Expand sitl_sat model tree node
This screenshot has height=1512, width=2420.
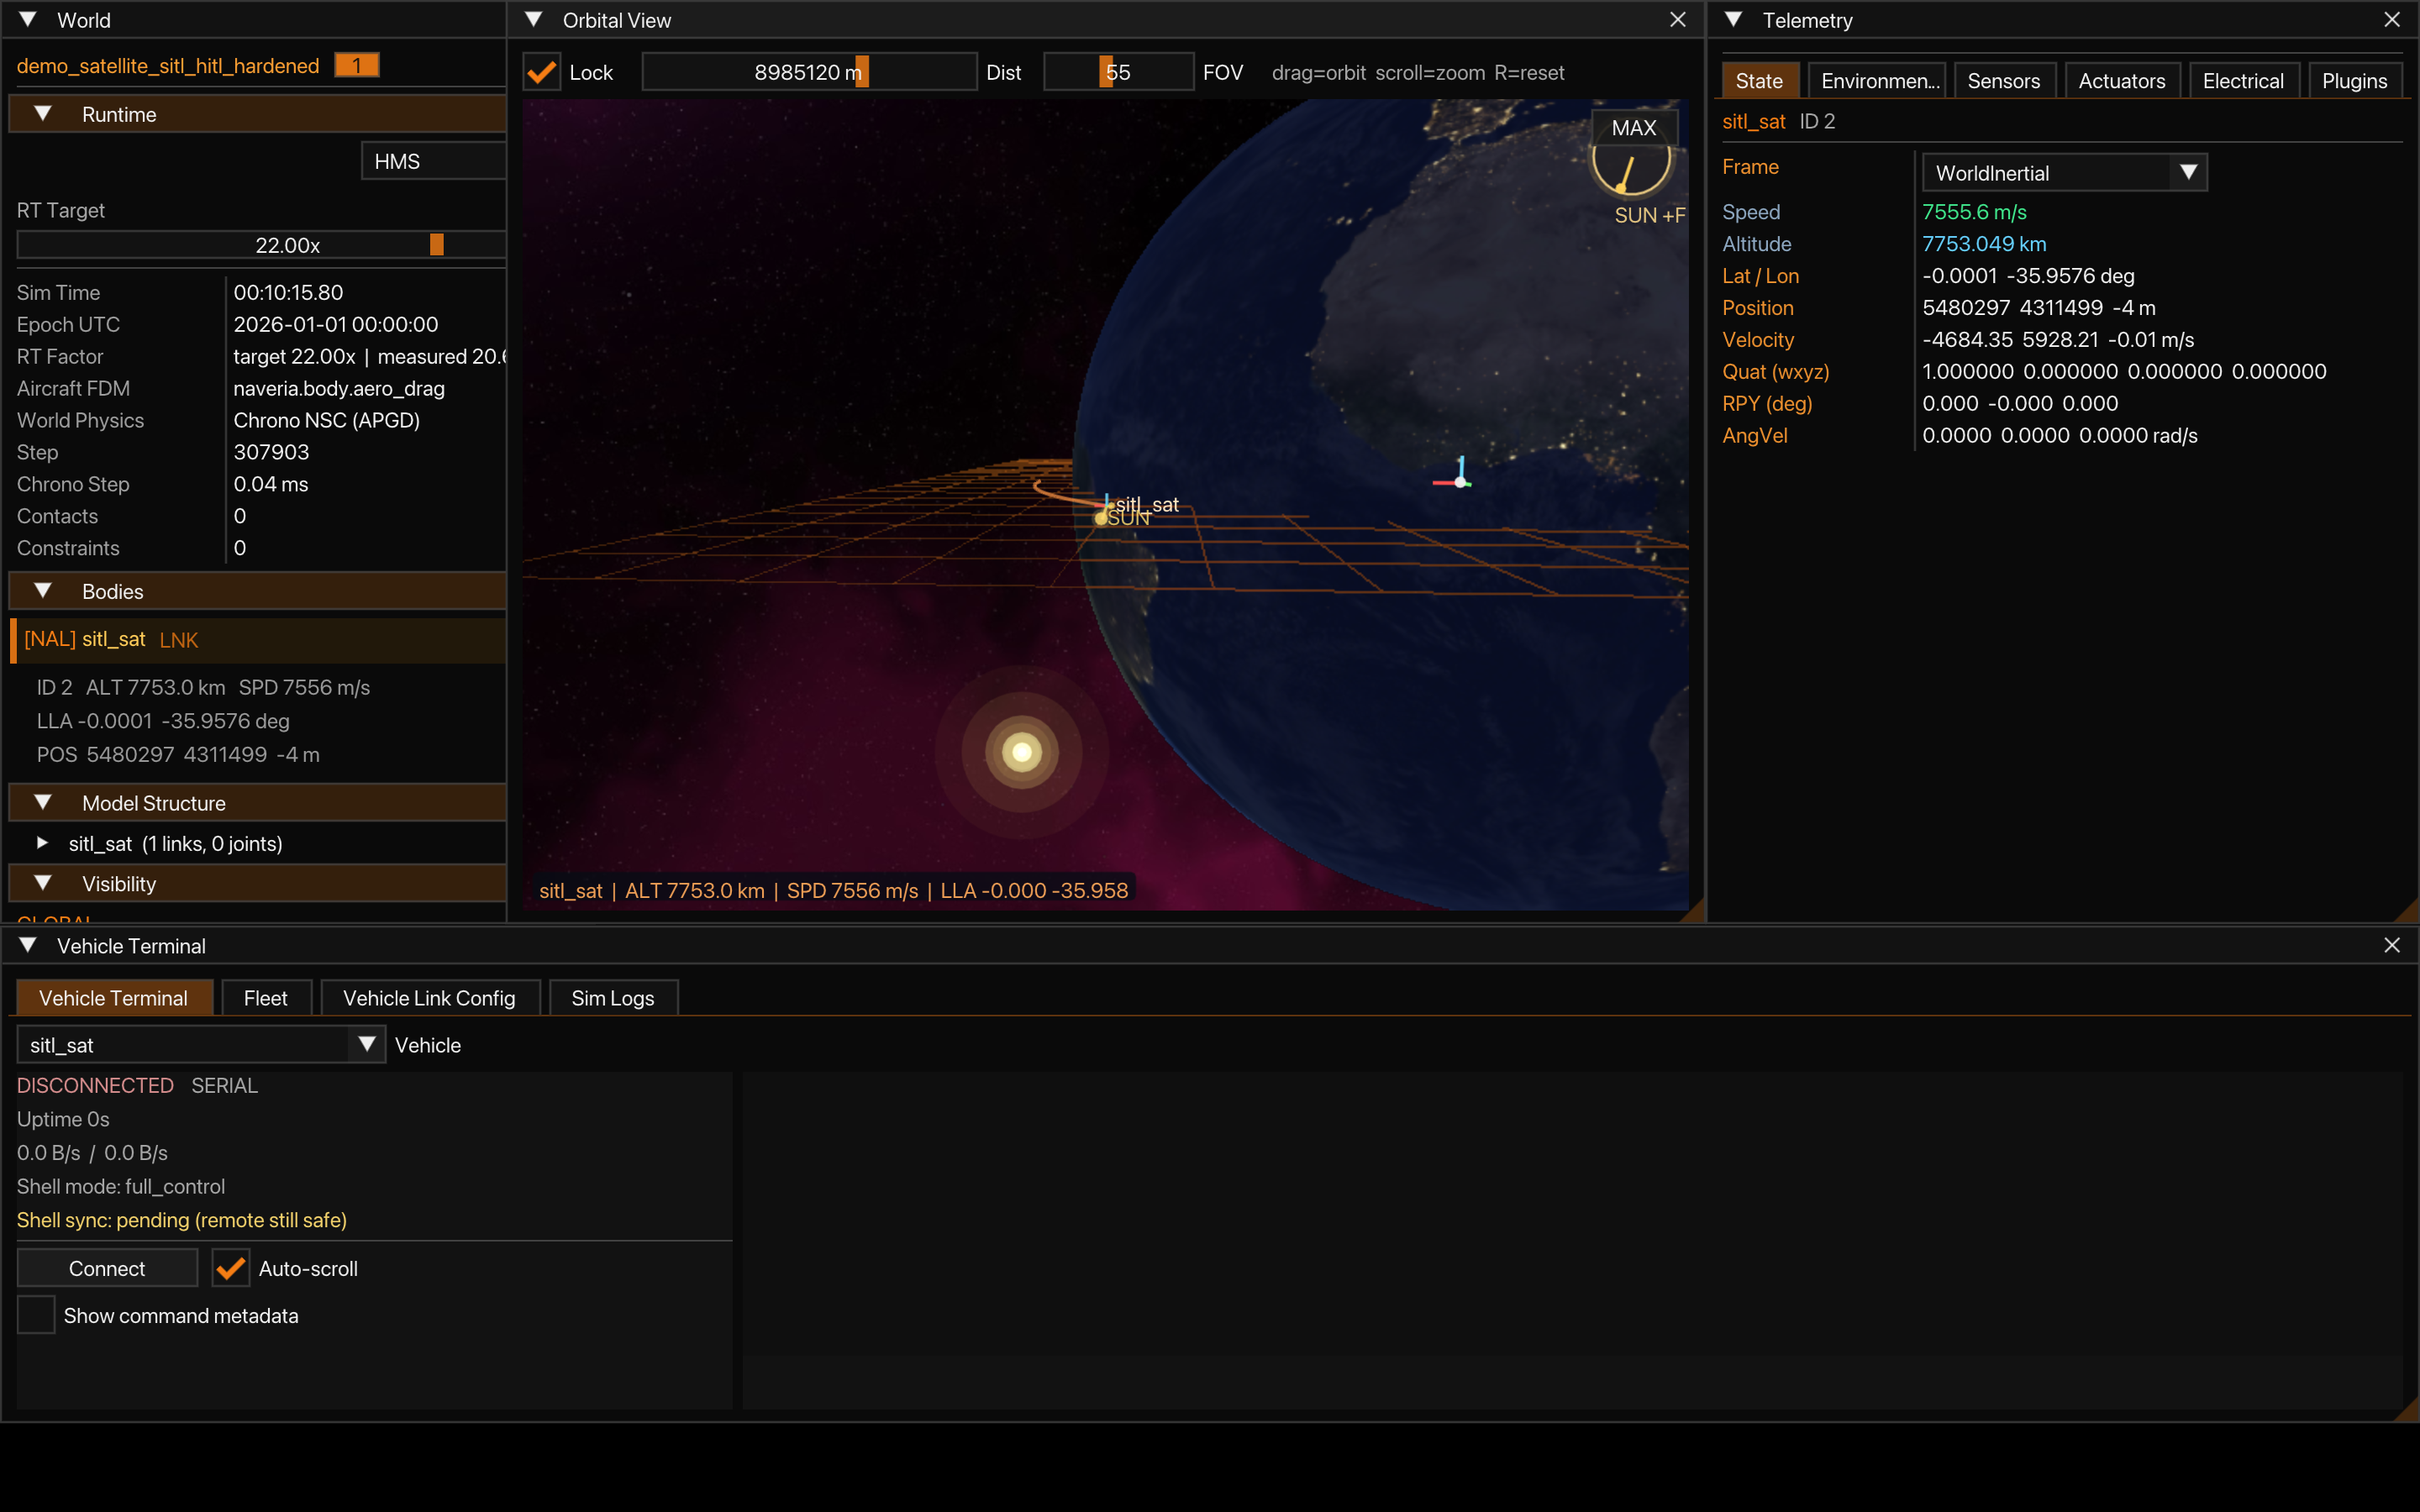tap(42, 843)
